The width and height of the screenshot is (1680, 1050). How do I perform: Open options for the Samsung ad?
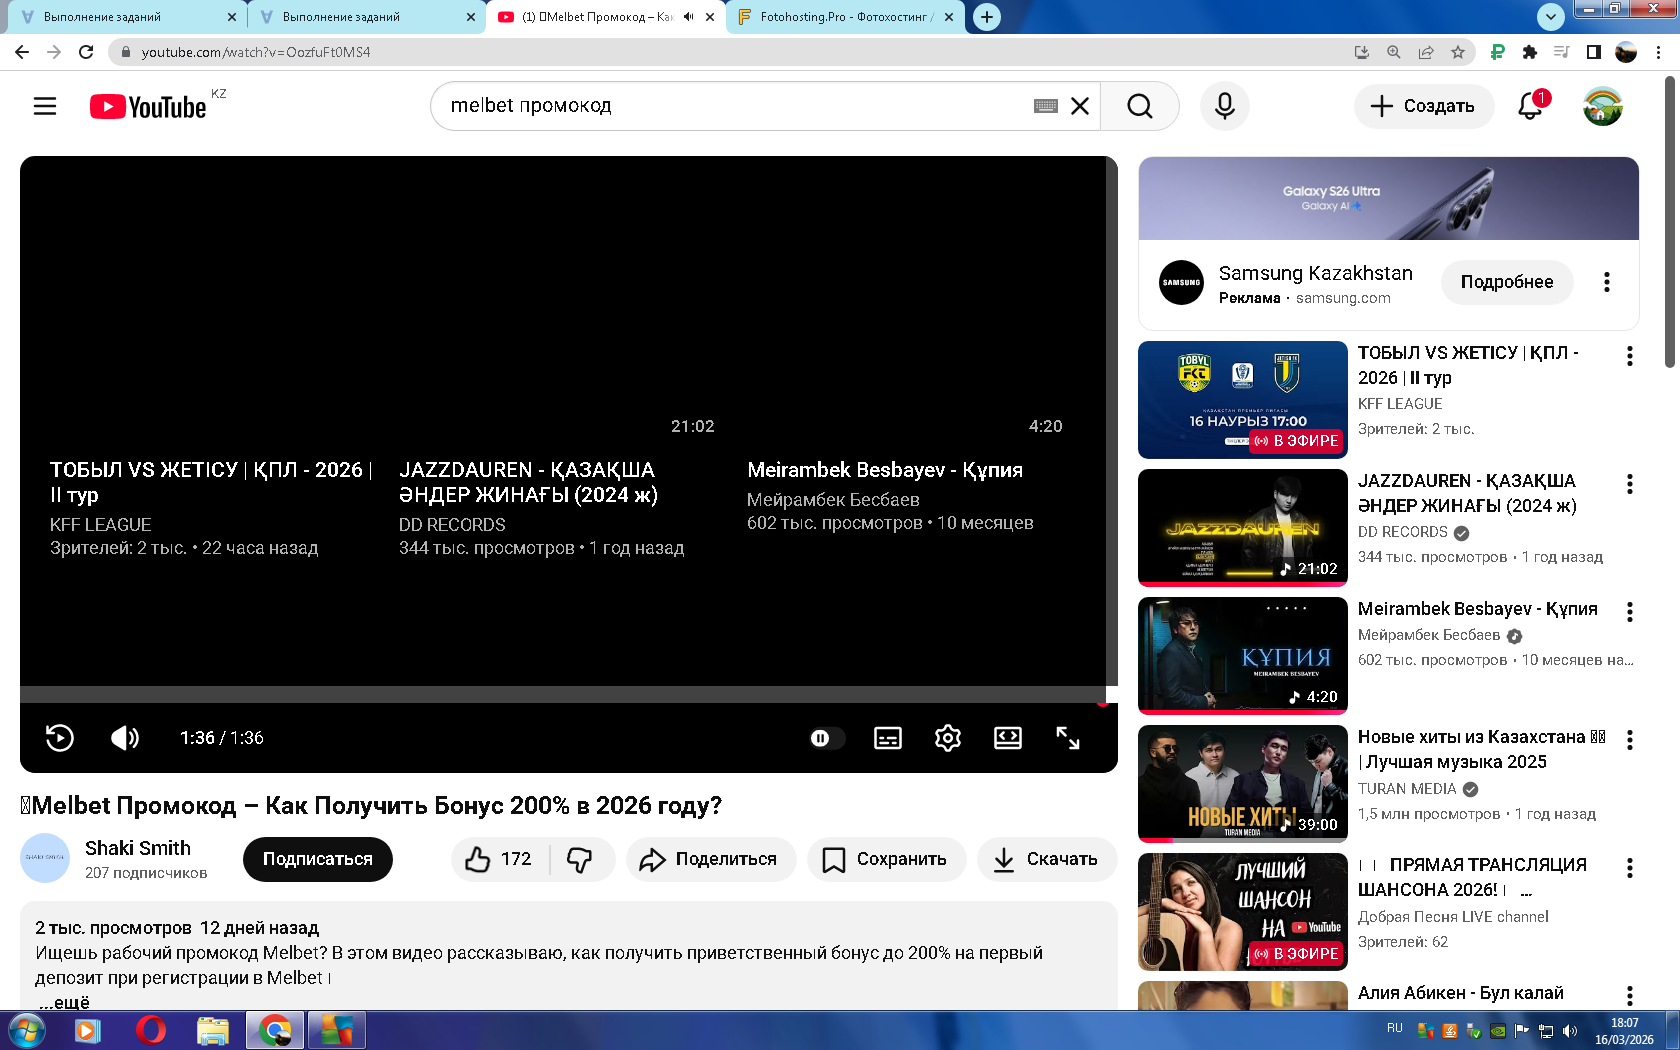click(x=1607, y=282)
